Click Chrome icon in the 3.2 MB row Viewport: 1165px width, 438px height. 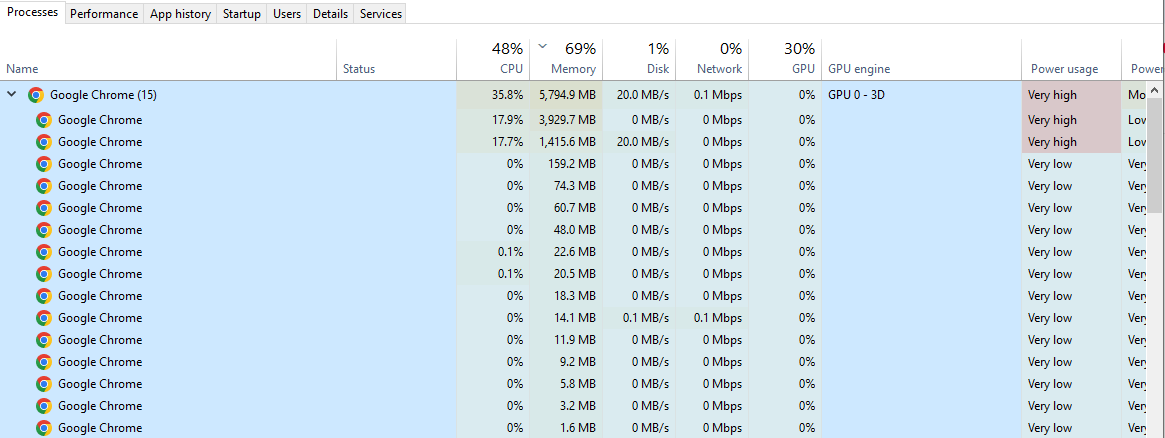coord(44,405)
